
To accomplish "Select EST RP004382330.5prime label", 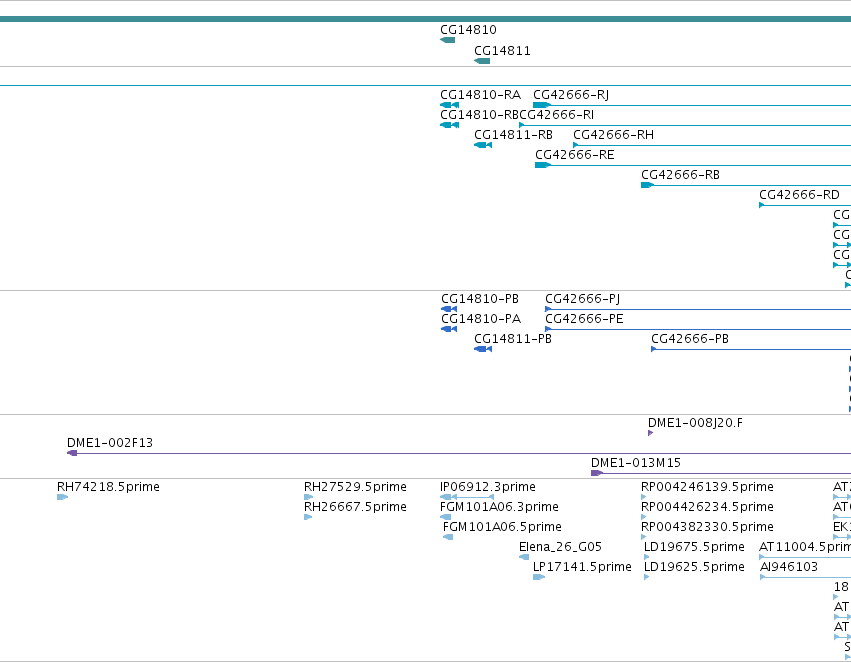I will [707, 527].
